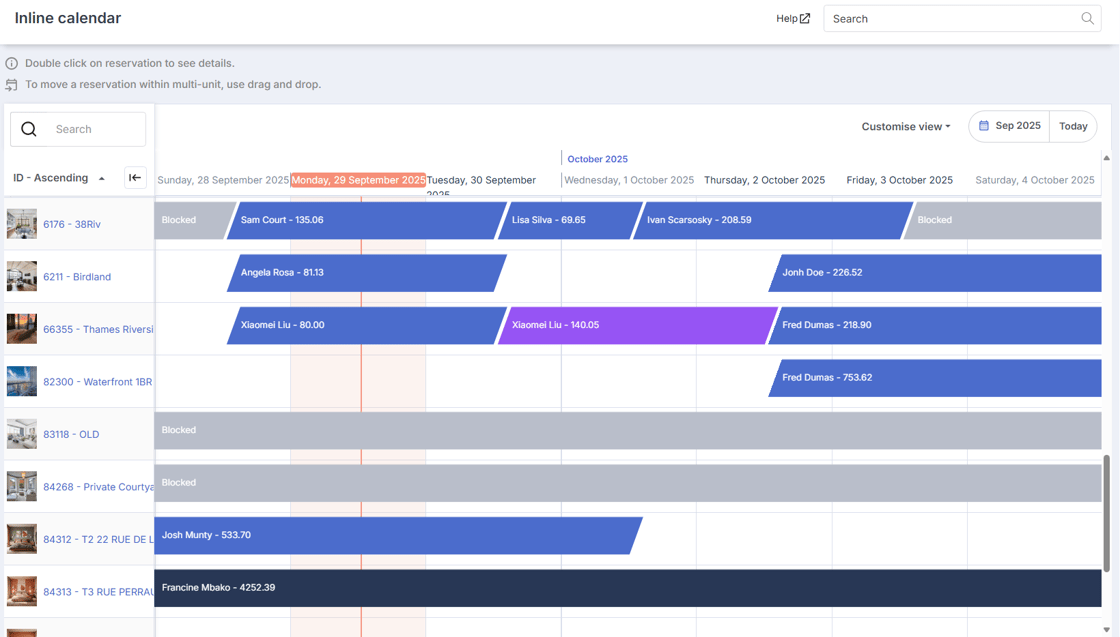1120x637 pixels.
Task: Open property 82300 - Waterfront 1BR
Action: click(97, 382)
